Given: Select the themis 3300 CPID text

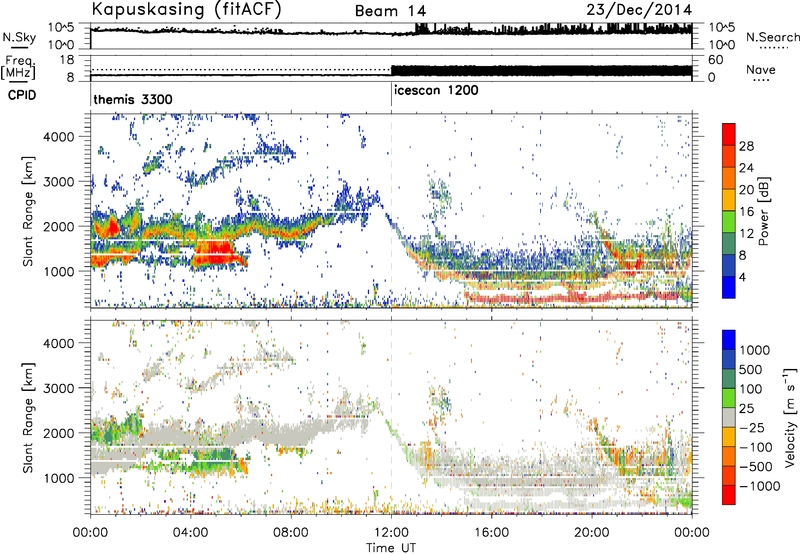Looking at the screenshot, I should coord(133,99).
